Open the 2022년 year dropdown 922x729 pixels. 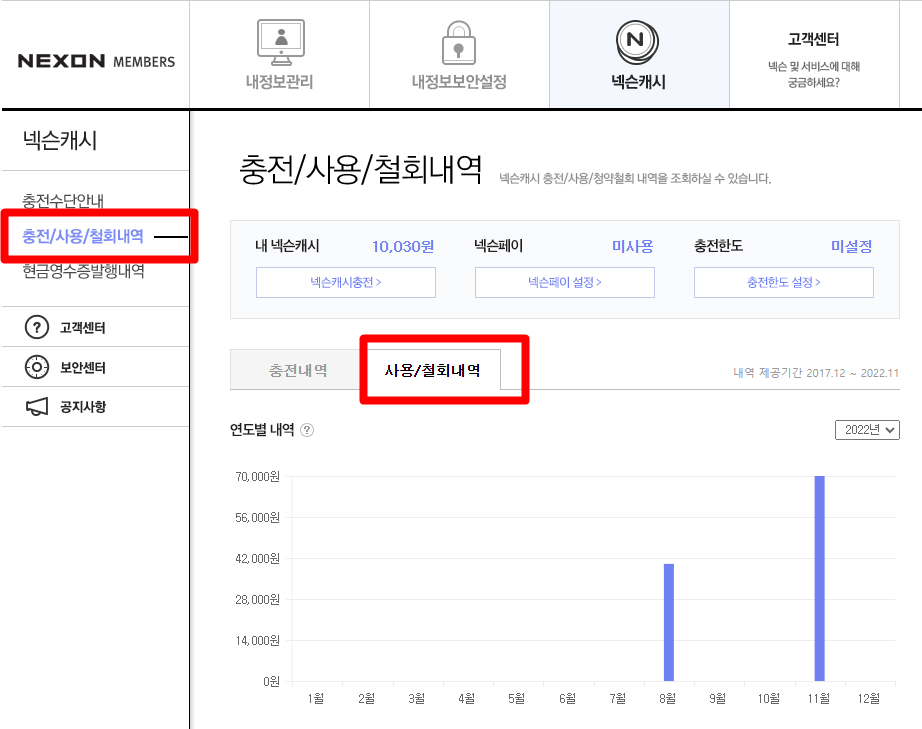click(x=867, y=430)
